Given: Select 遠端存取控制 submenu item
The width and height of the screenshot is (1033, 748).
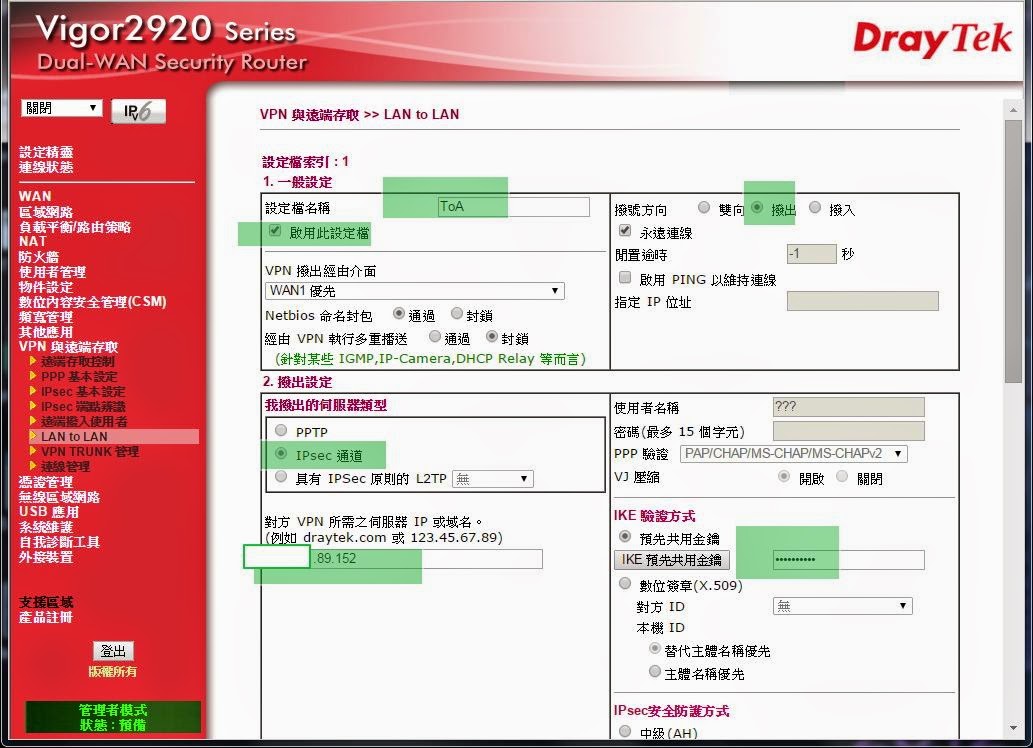Looking at the screenshot, I should tap(78, 361).
